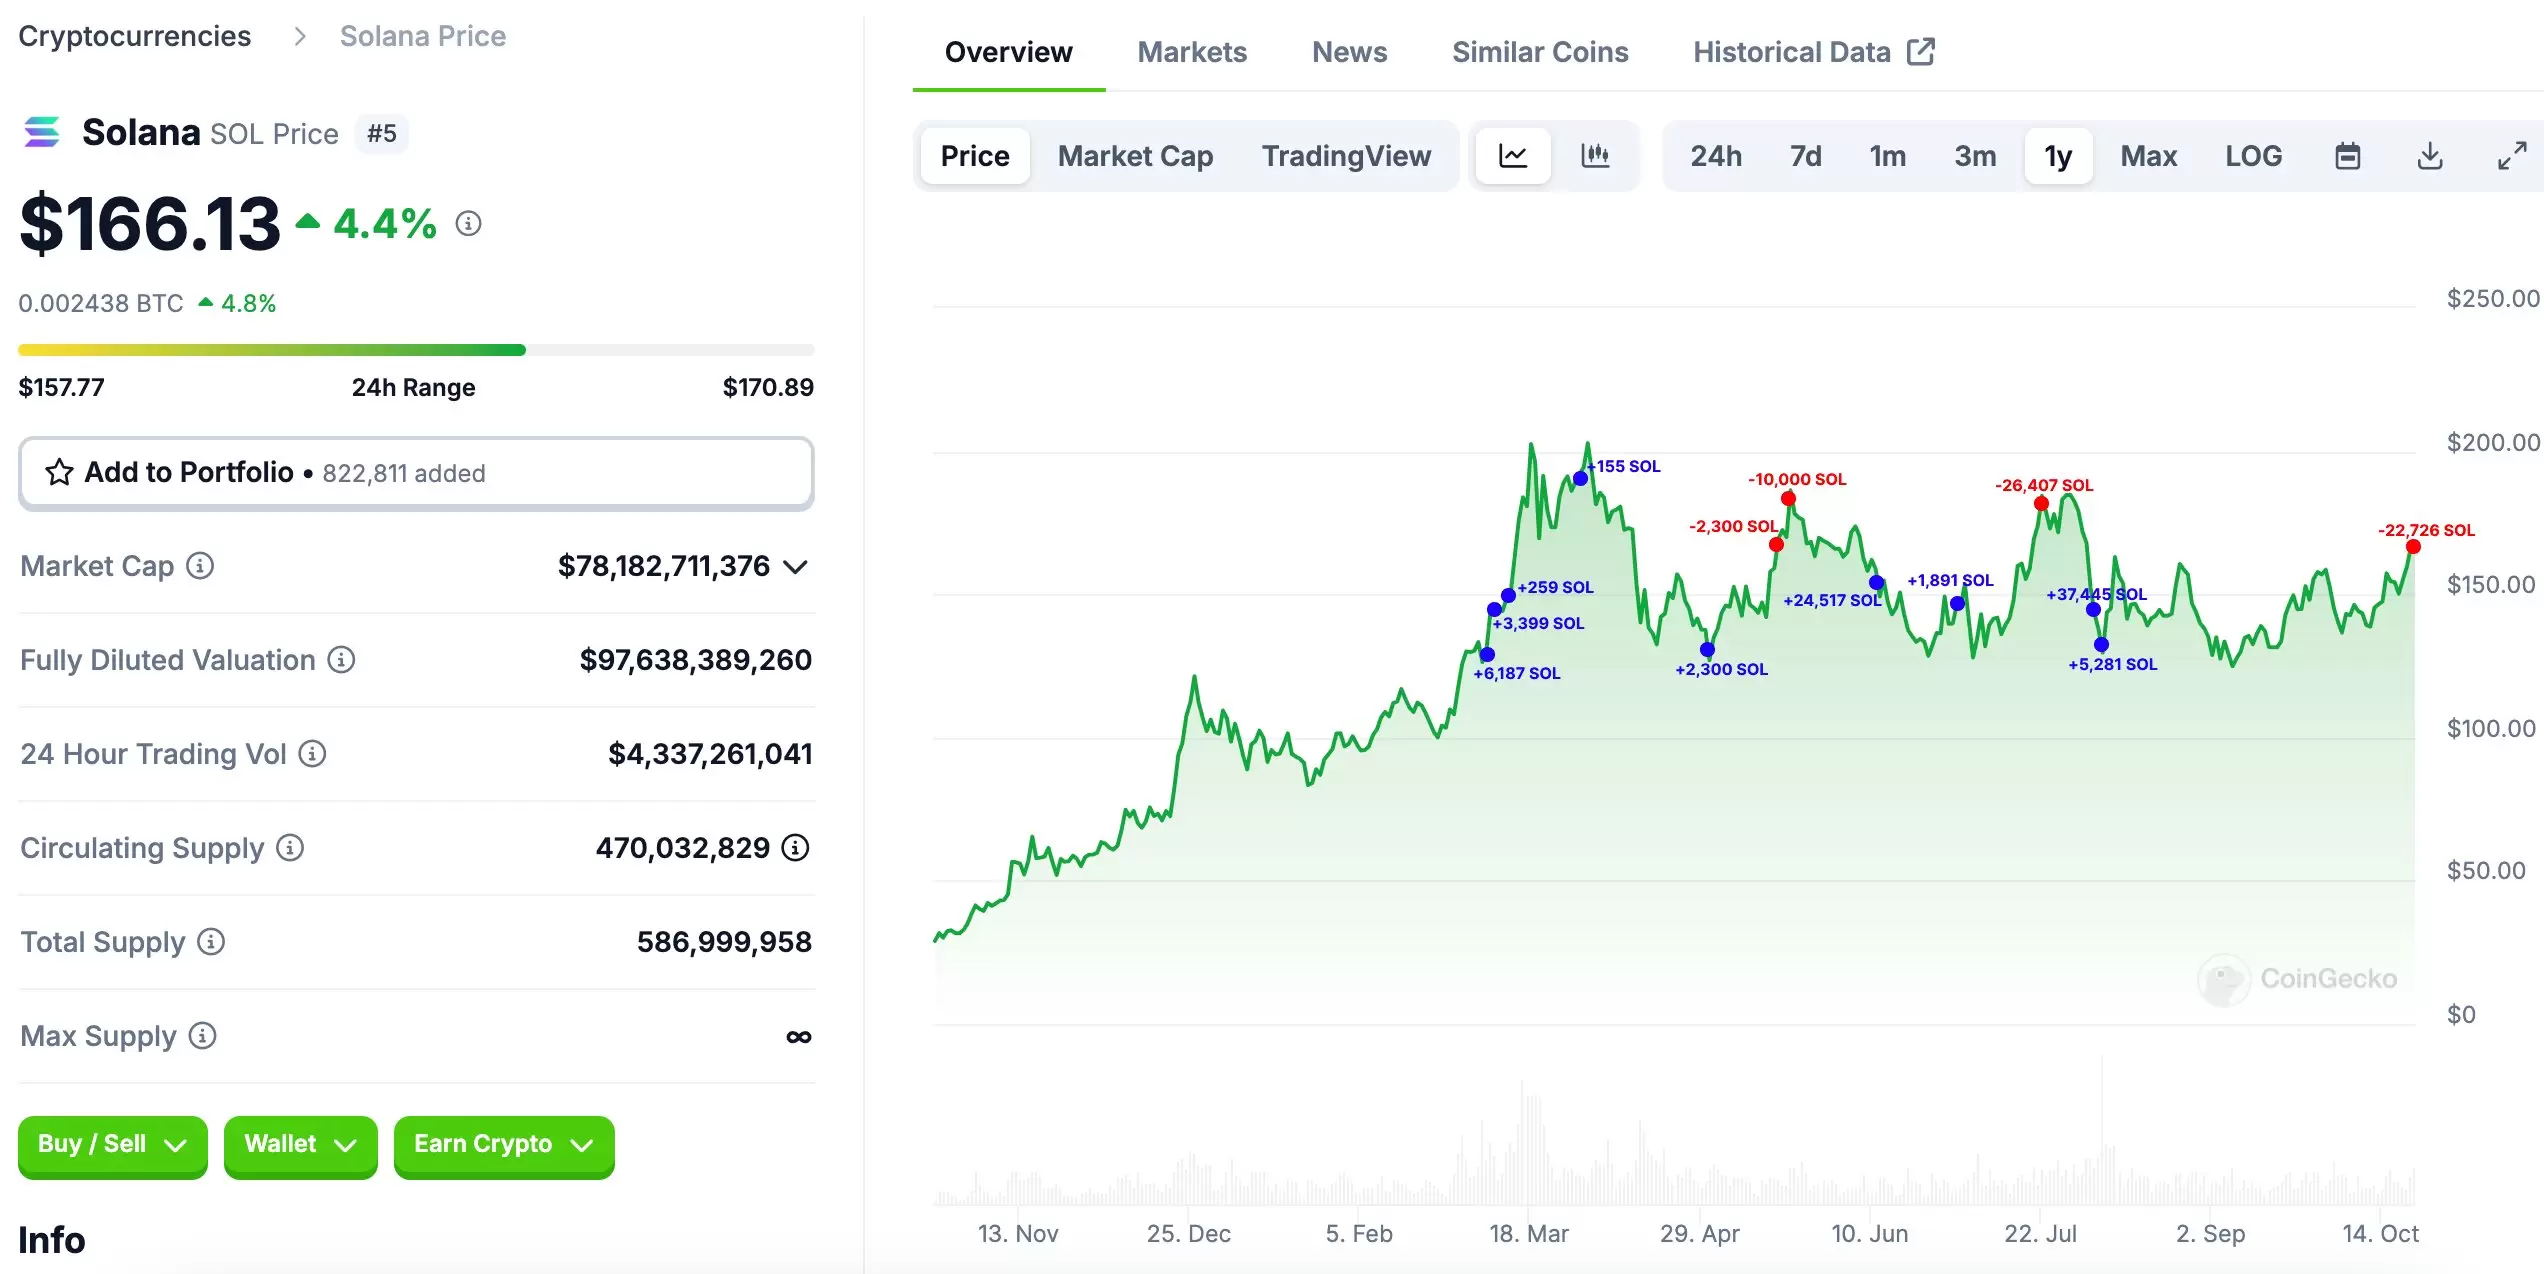Expand the Market Cap value chevron
Image resolution: width=2544 pixels, height=1274 pixels.
pyautogui.click(x=795, y=567)
